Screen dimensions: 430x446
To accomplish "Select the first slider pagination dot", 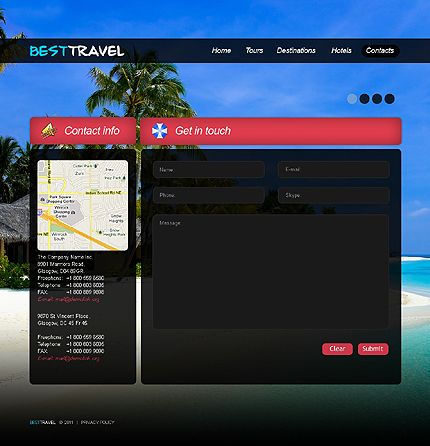I will click(x=352, y=99).
